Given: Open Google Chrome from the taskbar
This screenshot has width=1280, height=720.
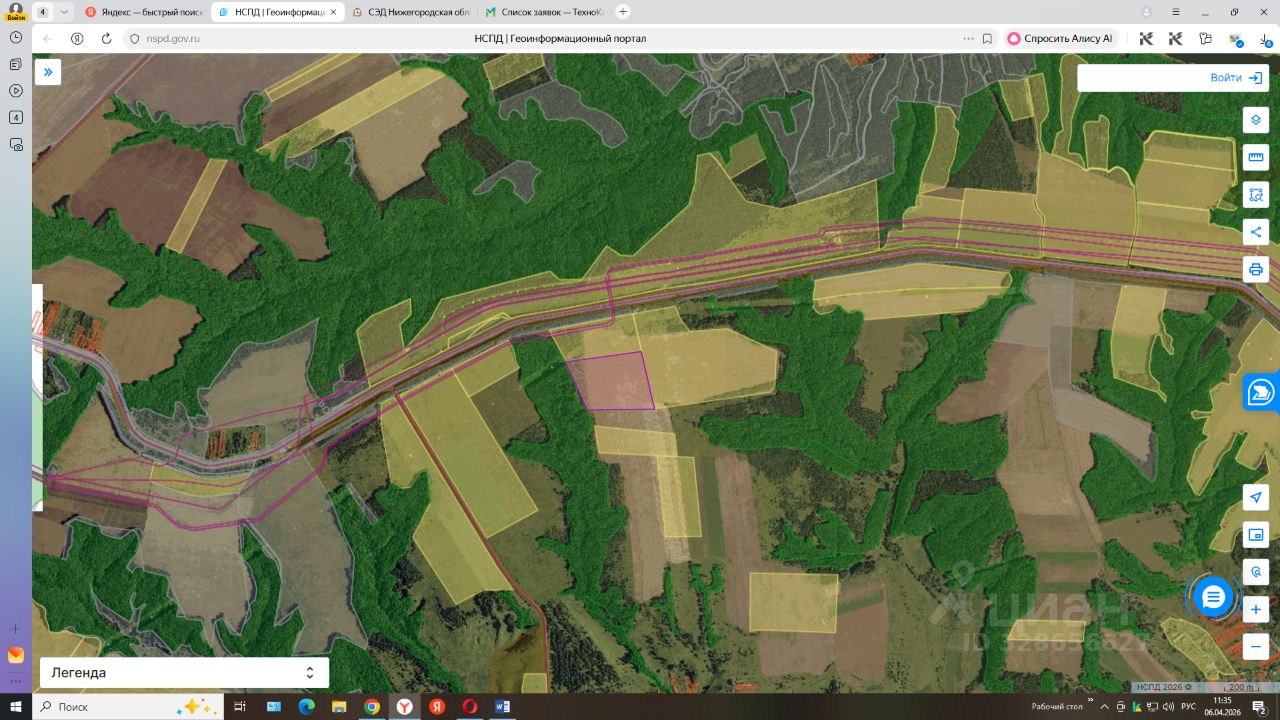Looking at the screenshot, I should click(x=372, y=707).
